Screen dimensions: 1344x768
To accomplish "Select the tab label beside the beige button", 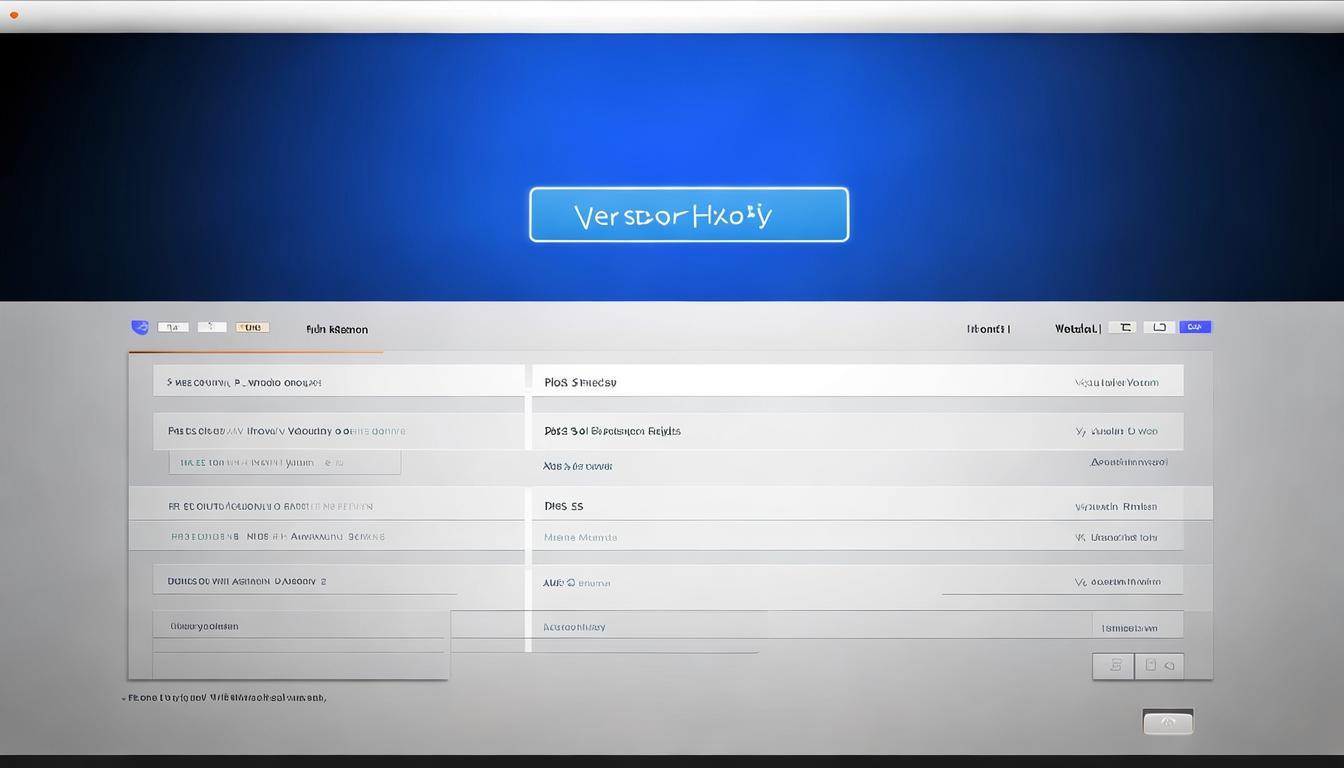I will tap(337, 329).
